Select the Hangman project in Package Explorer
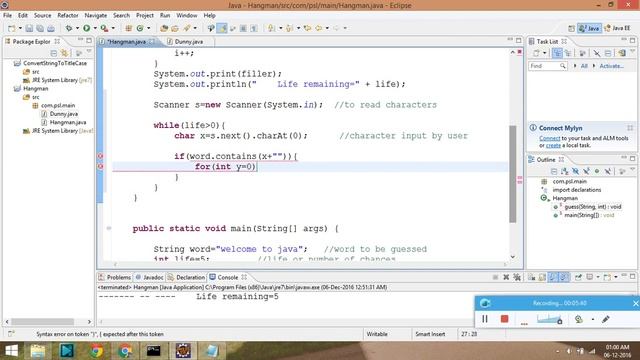 pos(35,89)
